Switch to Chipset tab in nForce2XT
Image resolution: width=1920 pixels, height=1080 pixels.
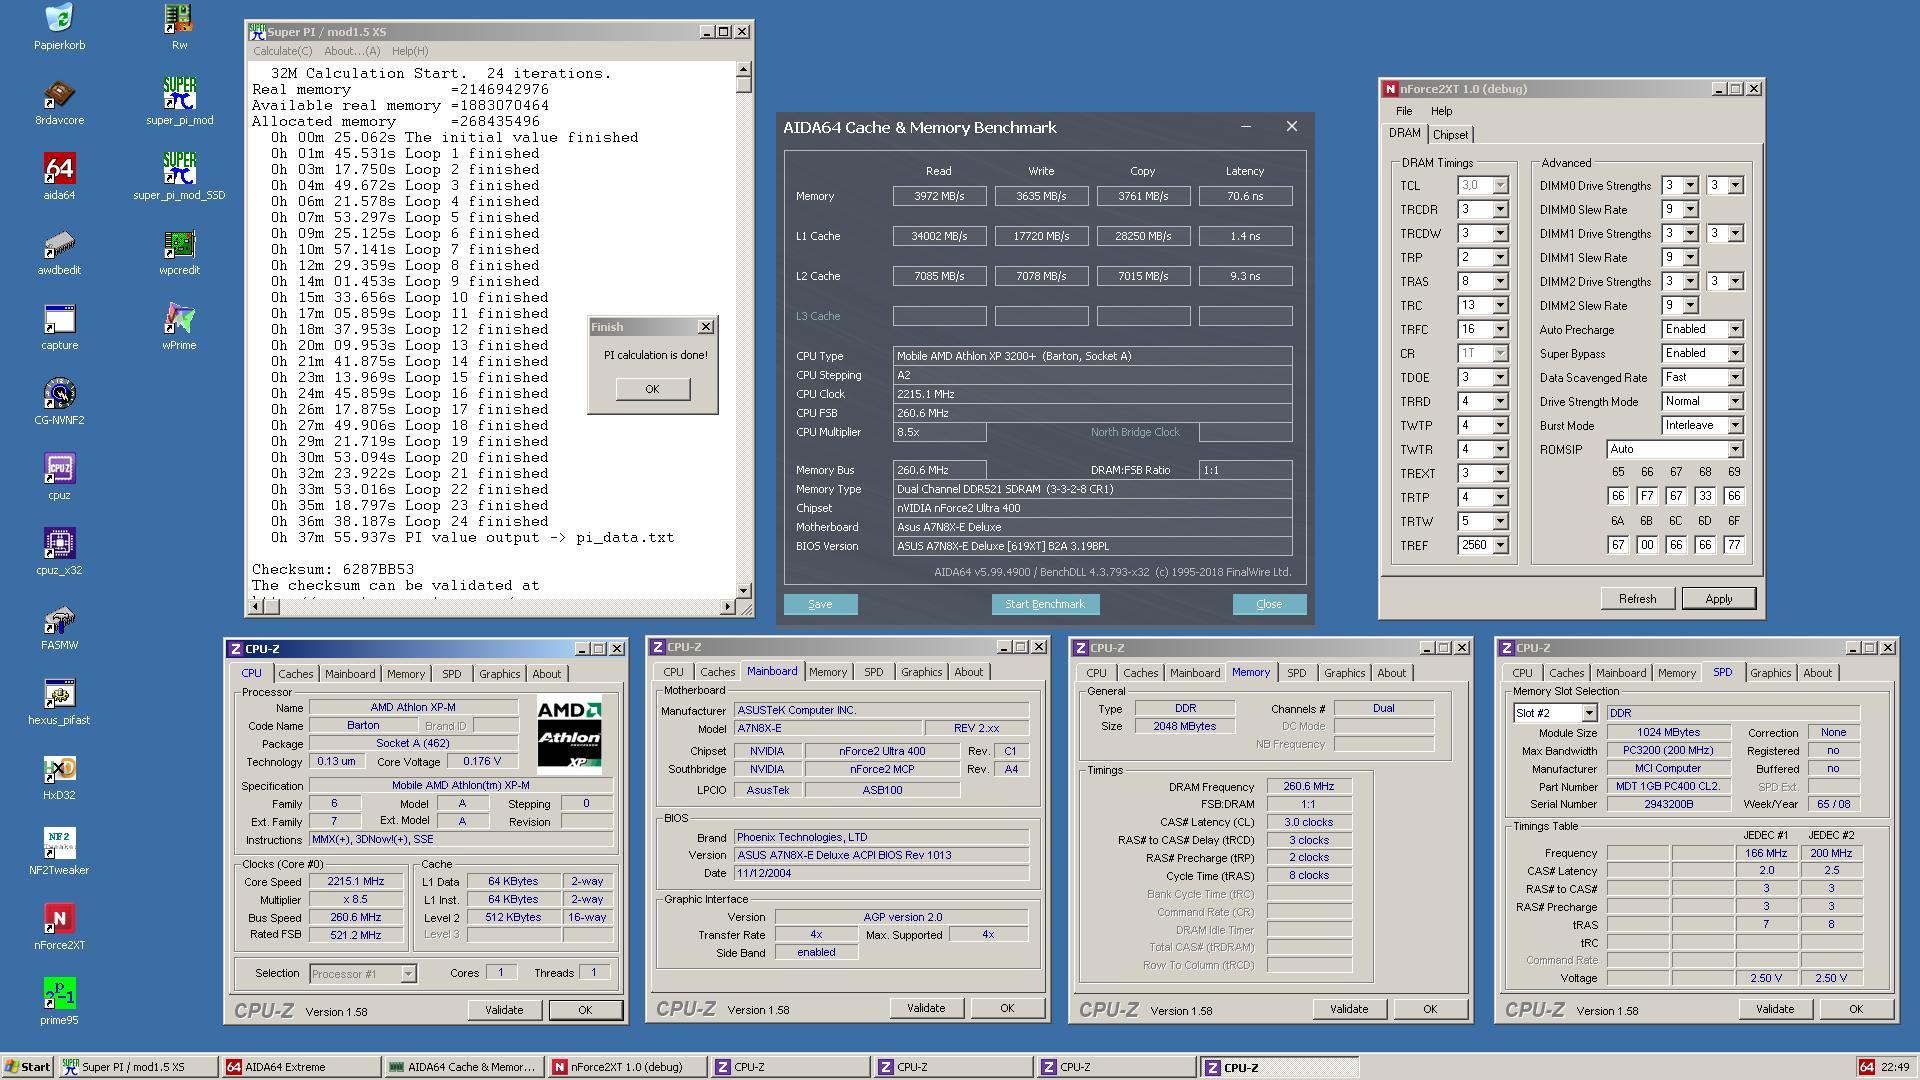pyautogui.click(x=1450, y=135)
